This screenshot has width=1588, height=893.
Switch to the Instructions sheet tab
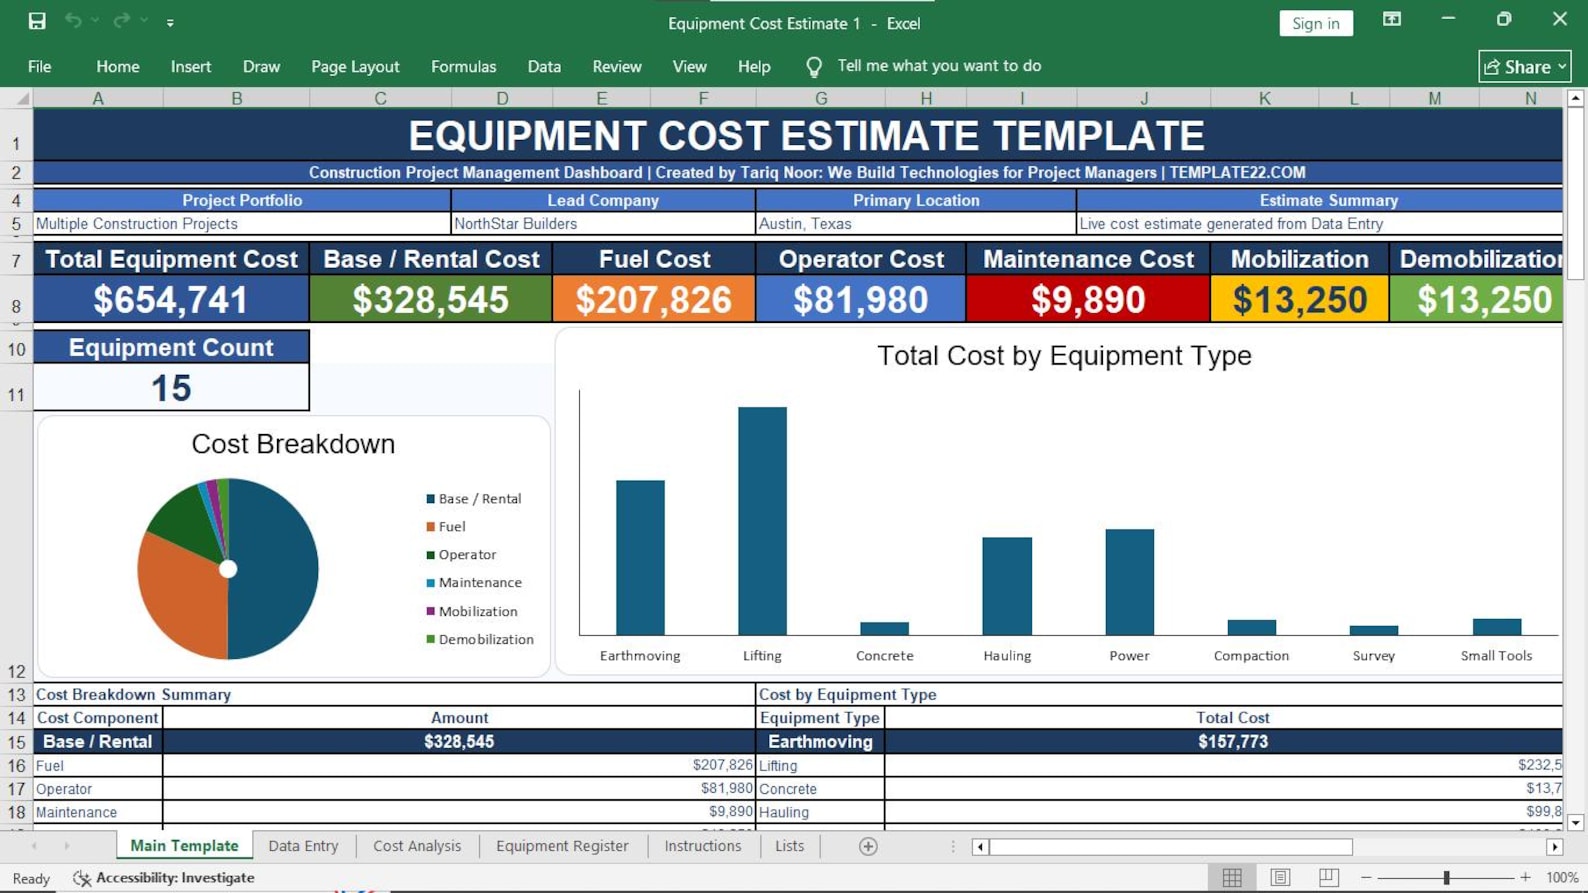[703, 846]
